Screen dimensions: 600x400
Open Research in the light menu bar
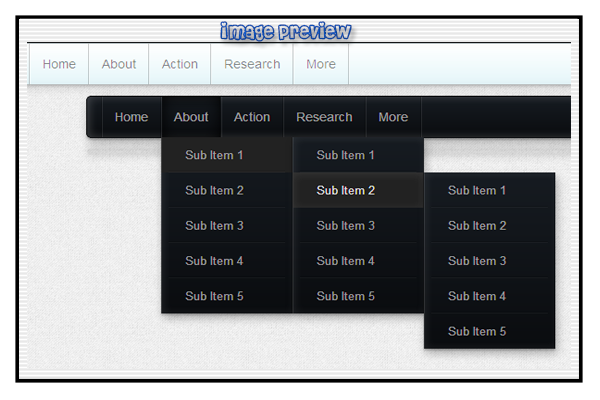(252, 64)
